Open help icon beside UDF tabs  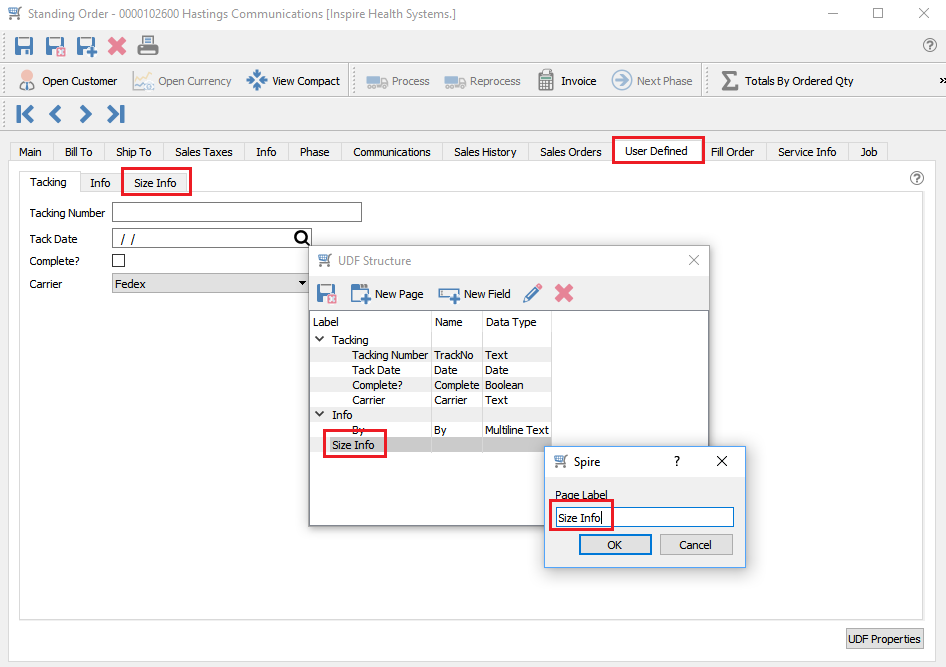(916, 178)
